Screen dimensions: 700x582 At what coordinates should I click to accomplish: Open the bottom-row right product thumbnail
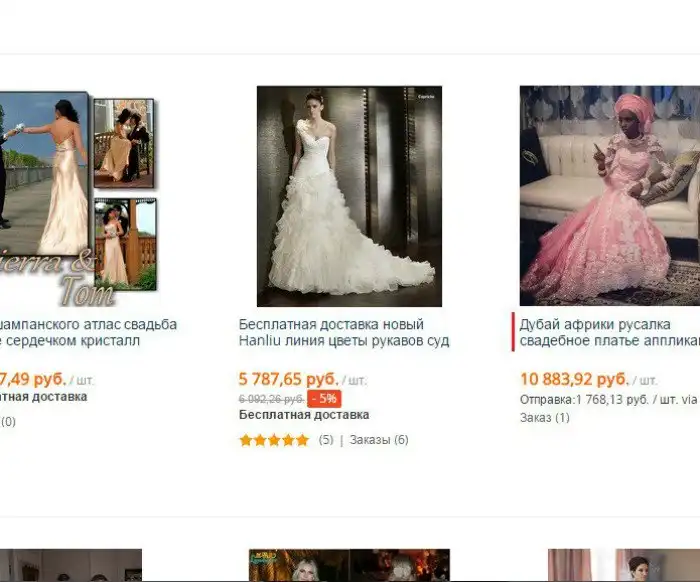coord(623,566)
